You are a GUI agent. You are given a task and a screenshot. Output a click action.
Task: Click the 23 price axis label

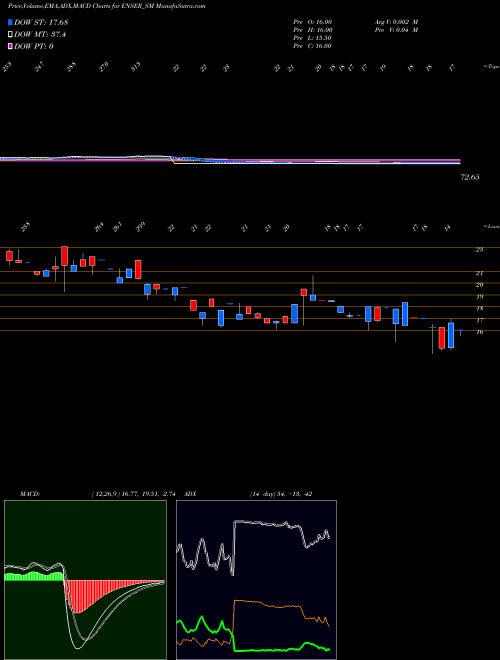click(479, 250)
